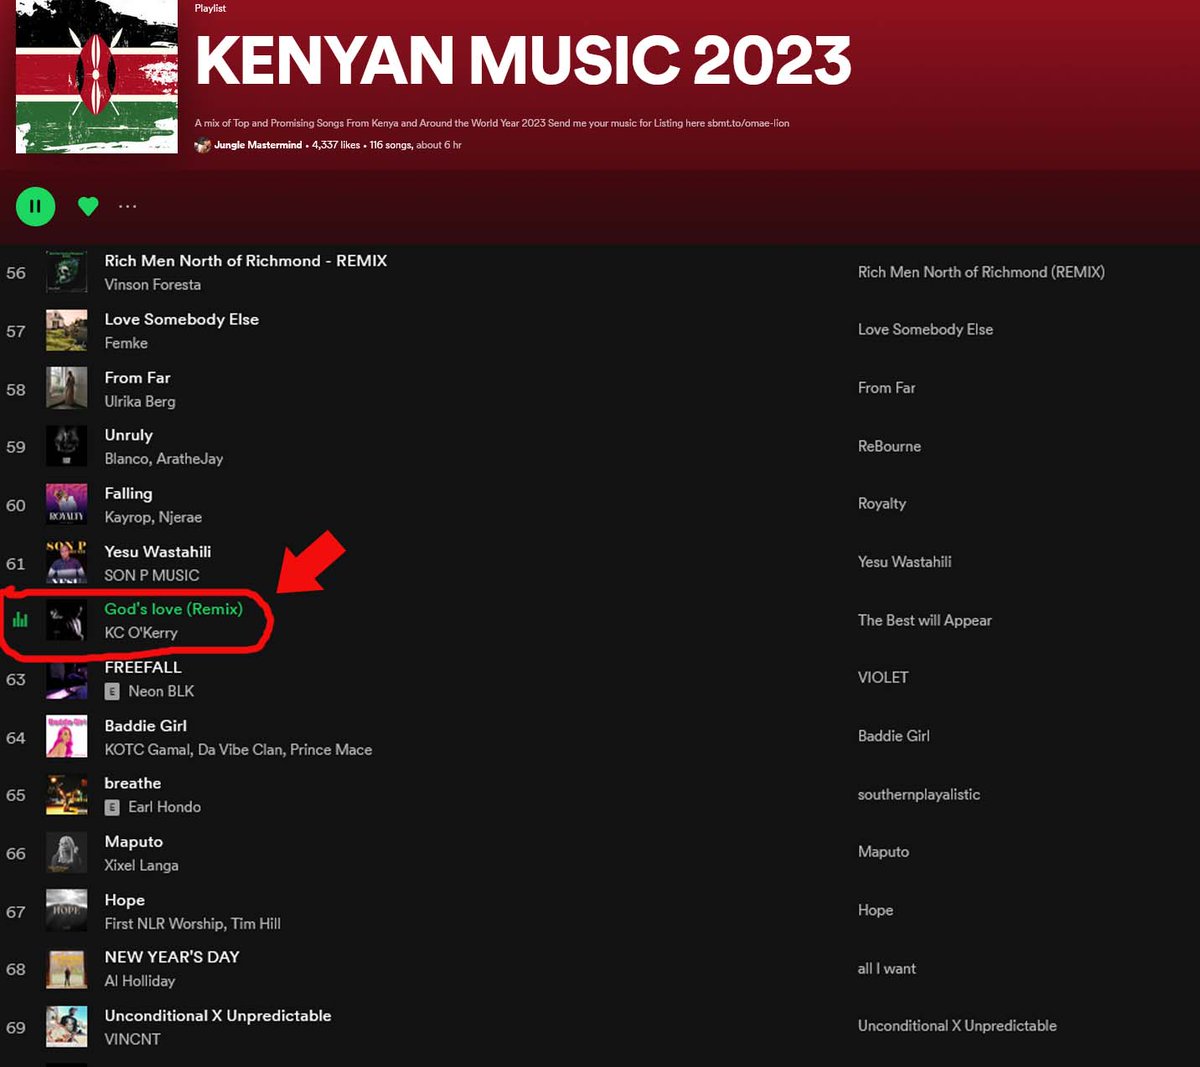
Task: Open Unconditional X Unpredictable cover thumbnail
Action: 67,1026
